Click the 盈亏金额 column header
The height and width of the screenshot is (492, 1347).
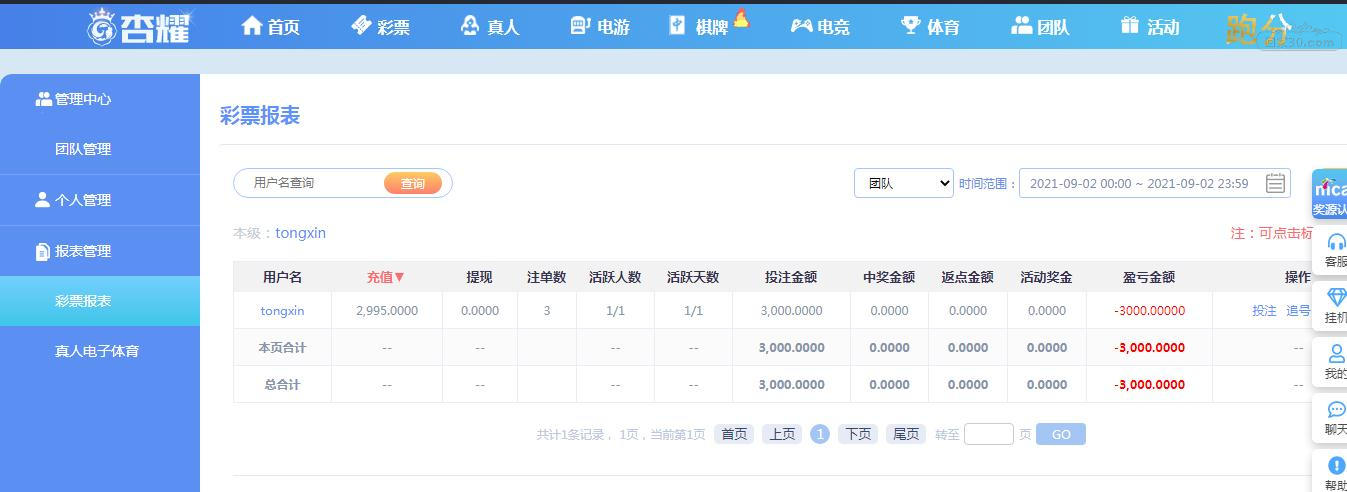(x=1149, y=277)
